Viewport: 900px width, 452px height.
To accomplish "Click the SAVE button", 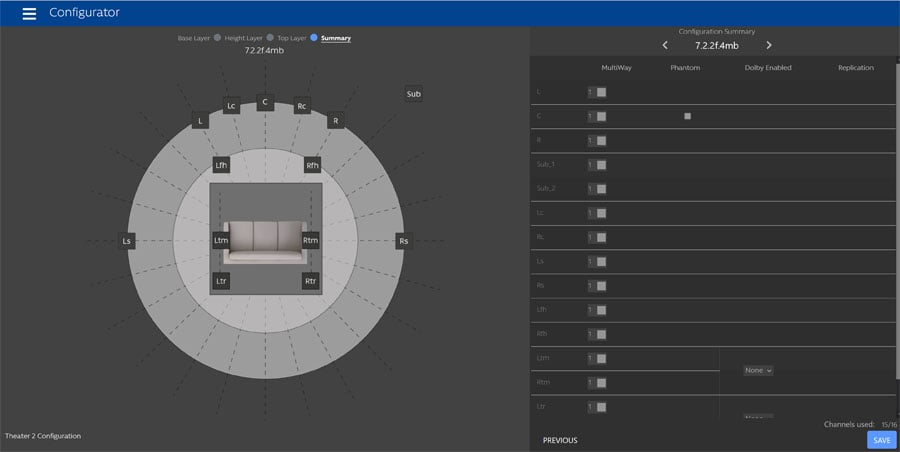I will 881,440.
